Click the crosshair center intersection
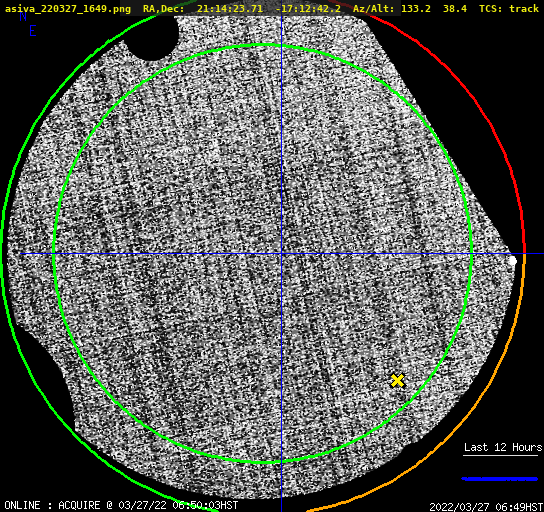This screenshot has width=544, height=512. tap(281, 254)
